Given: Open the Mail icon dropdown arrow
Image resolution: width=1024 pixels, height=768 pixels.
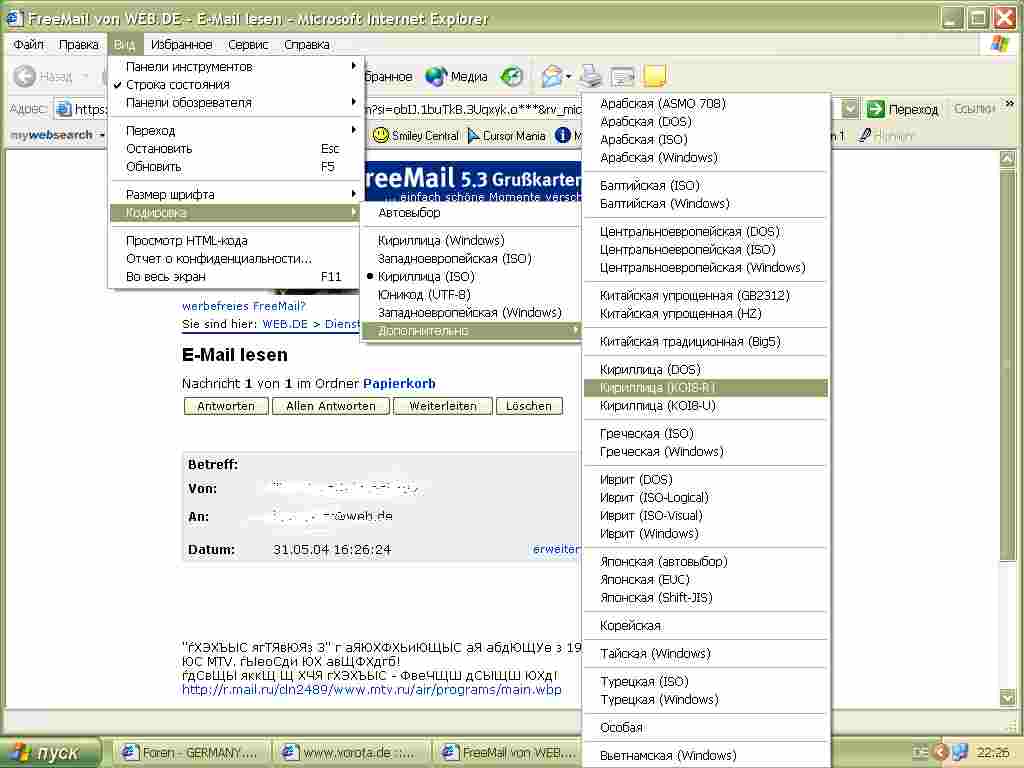Looking at the screenshot, I should (568, 77).
